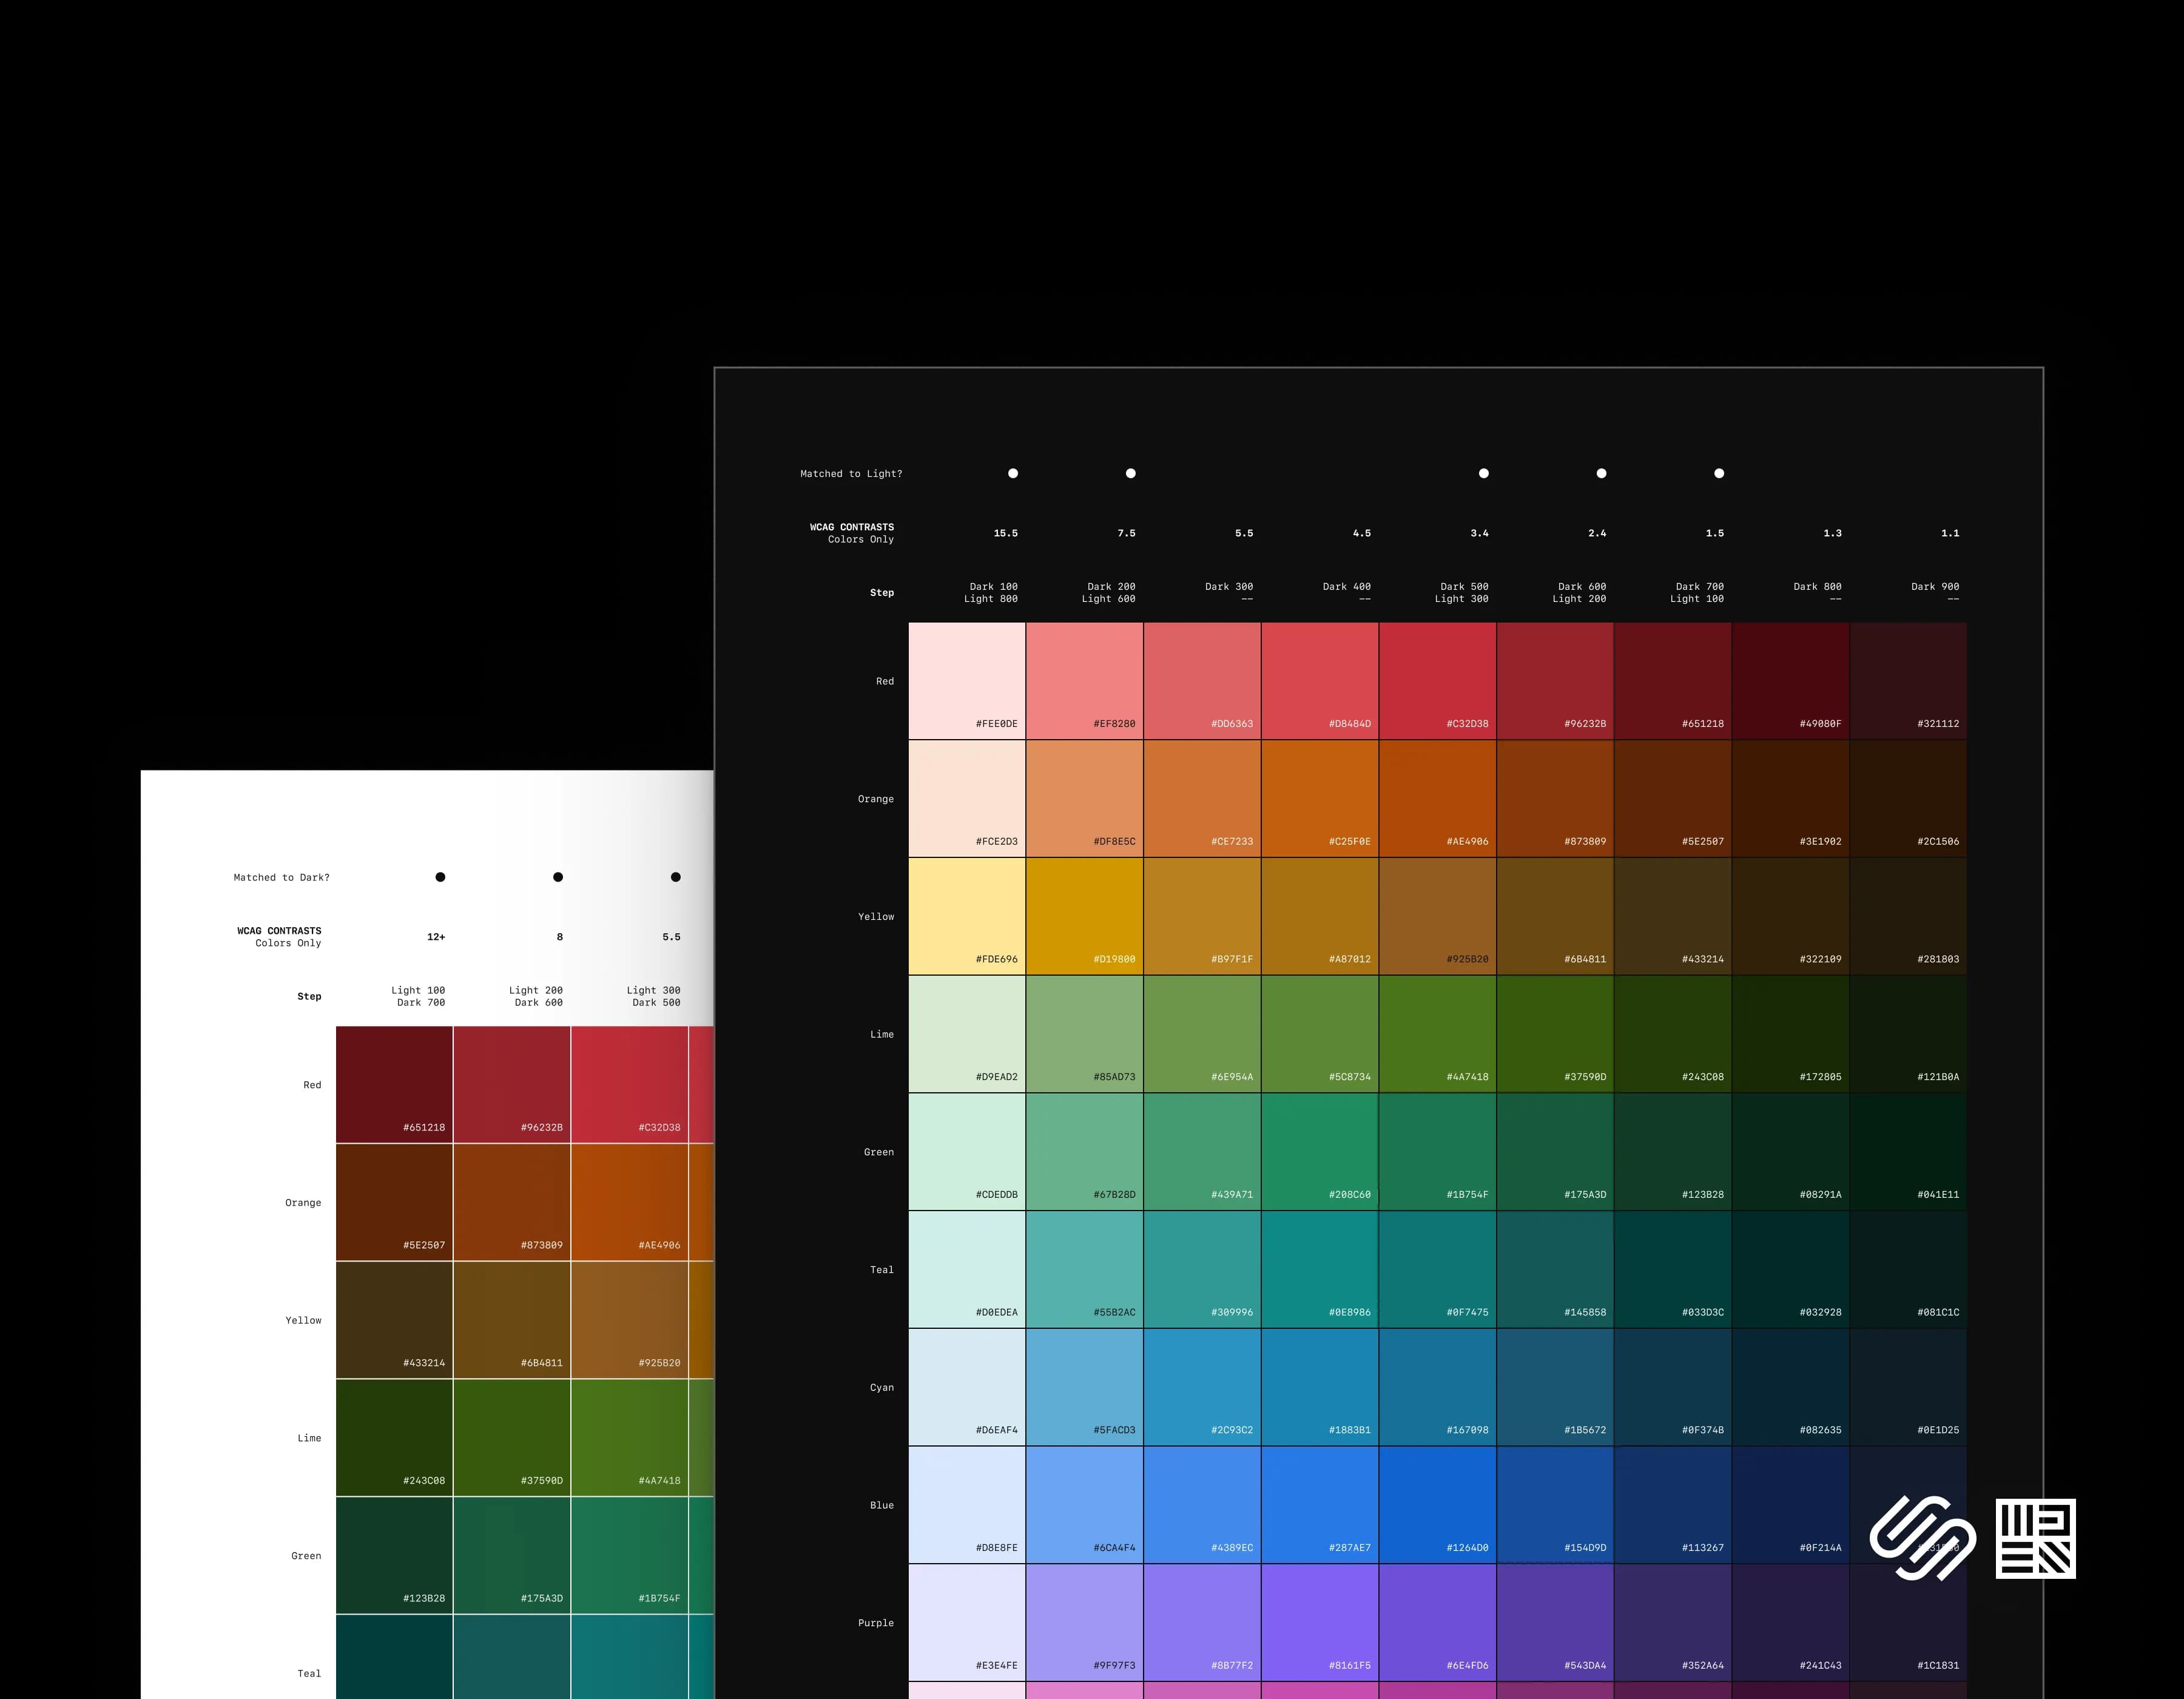Pick the #D8484D swatch
The image size is (2184, 1699).
tap(1320, 681)
